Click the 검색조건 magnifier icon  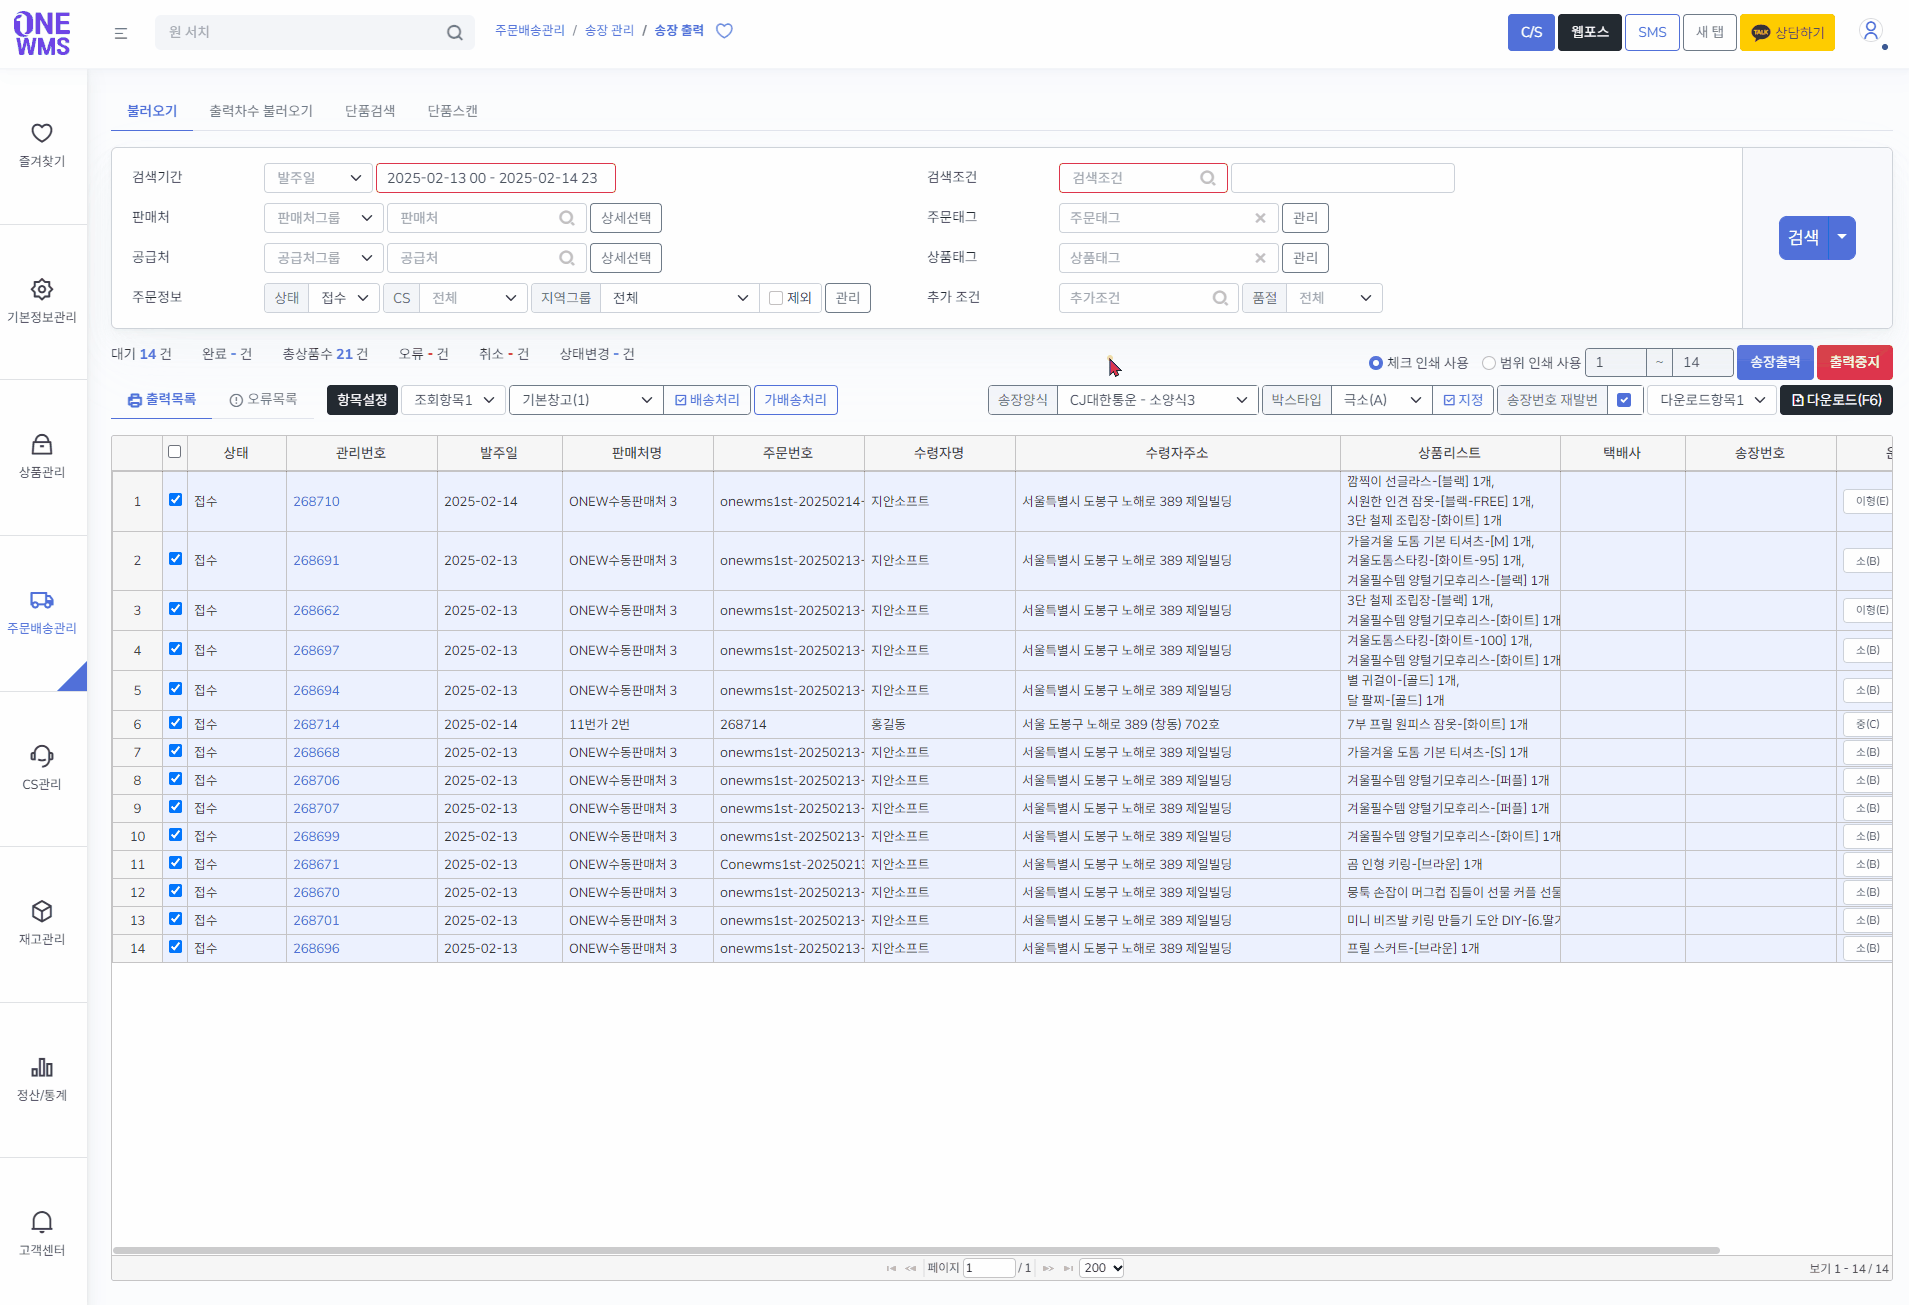coord(1208,178)
